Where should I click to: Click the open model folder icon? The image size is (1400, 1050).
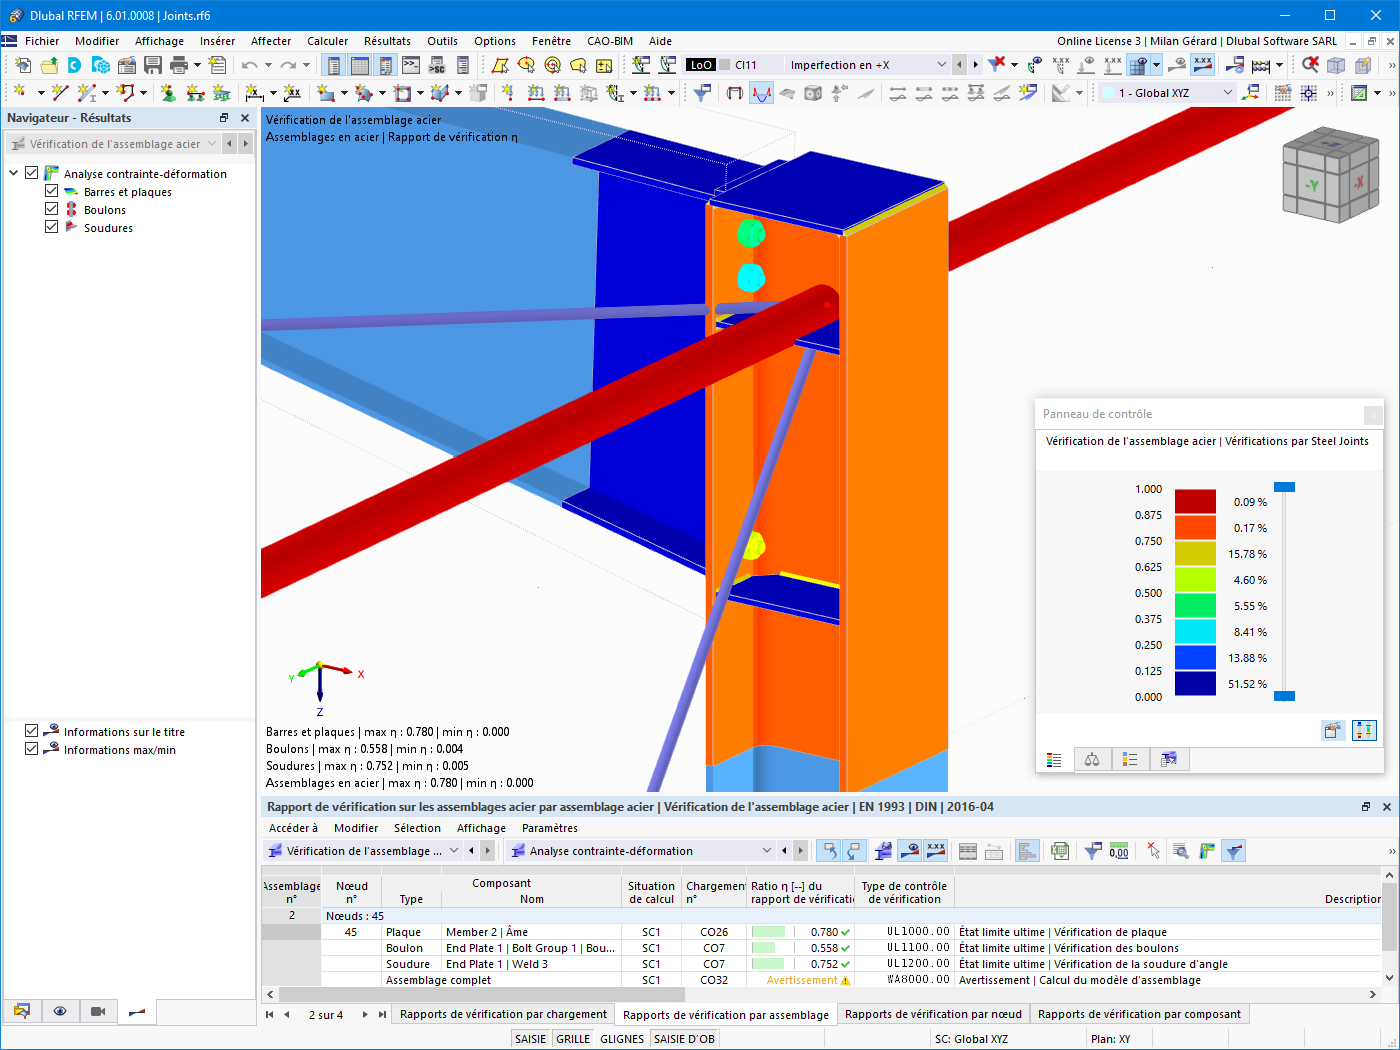[49, 65]
